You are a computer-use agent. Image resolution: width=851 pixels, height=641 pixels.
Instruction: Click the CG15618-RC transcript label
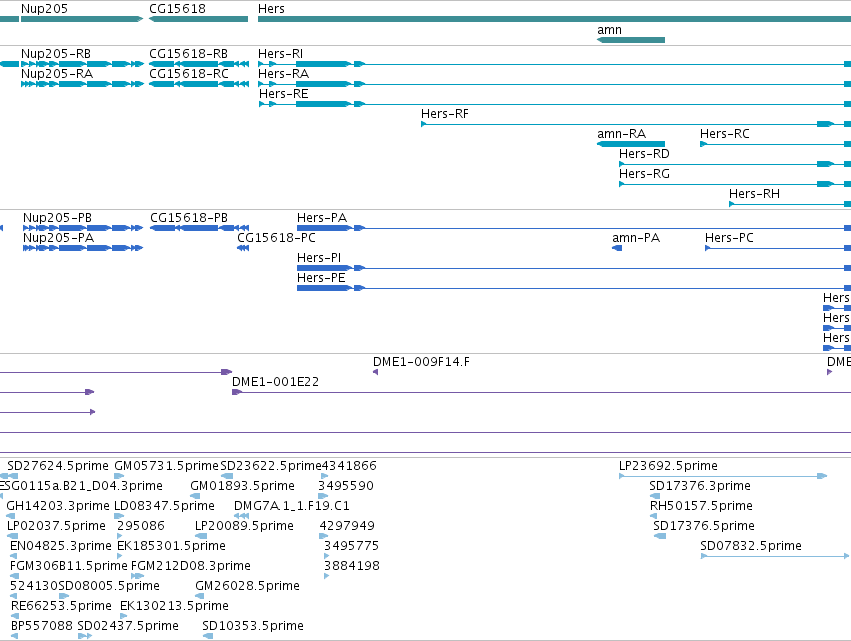pos(189,74)
